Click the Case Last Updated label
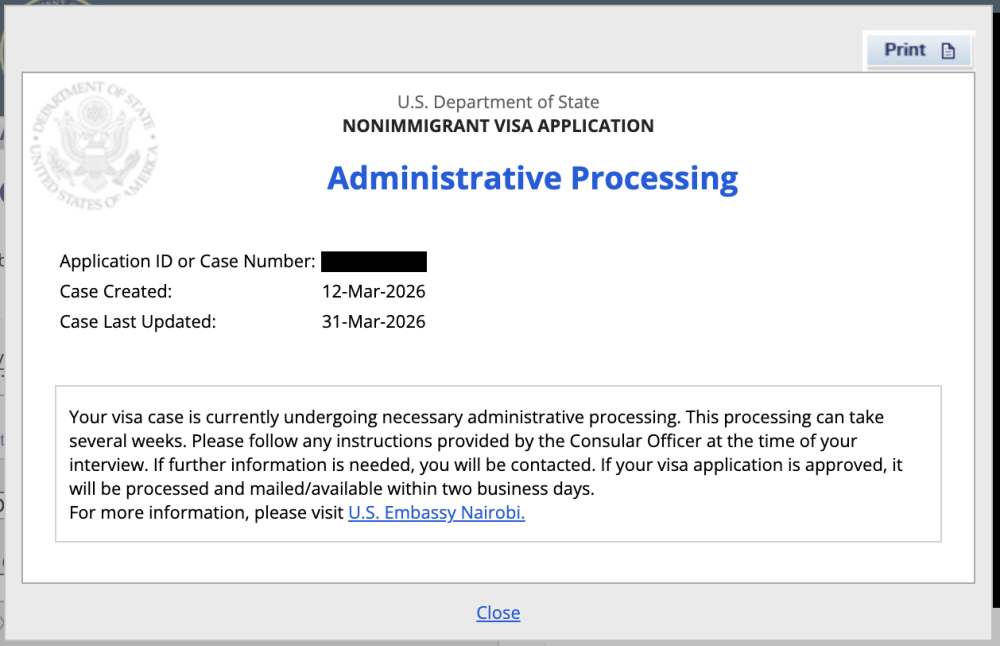 click(138, 322)
